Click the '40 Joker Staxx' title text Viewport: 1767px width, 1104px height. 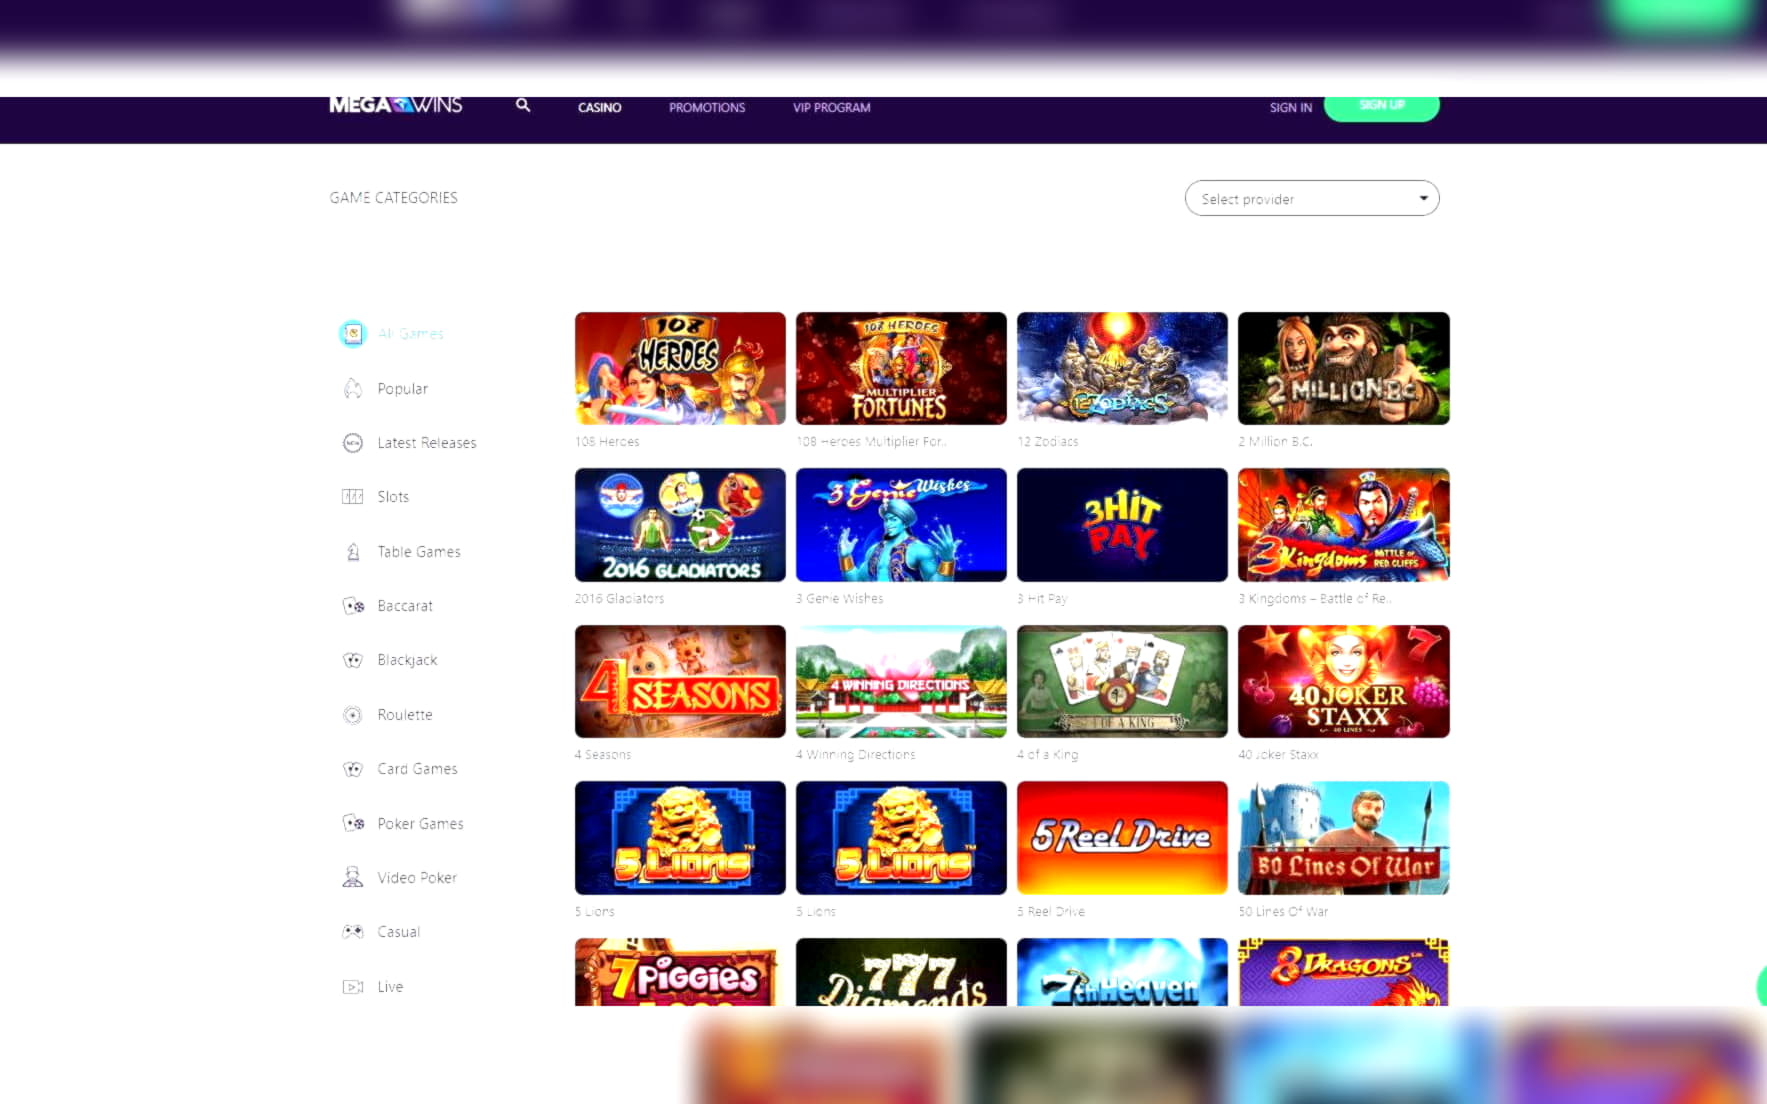(1278, 755)
